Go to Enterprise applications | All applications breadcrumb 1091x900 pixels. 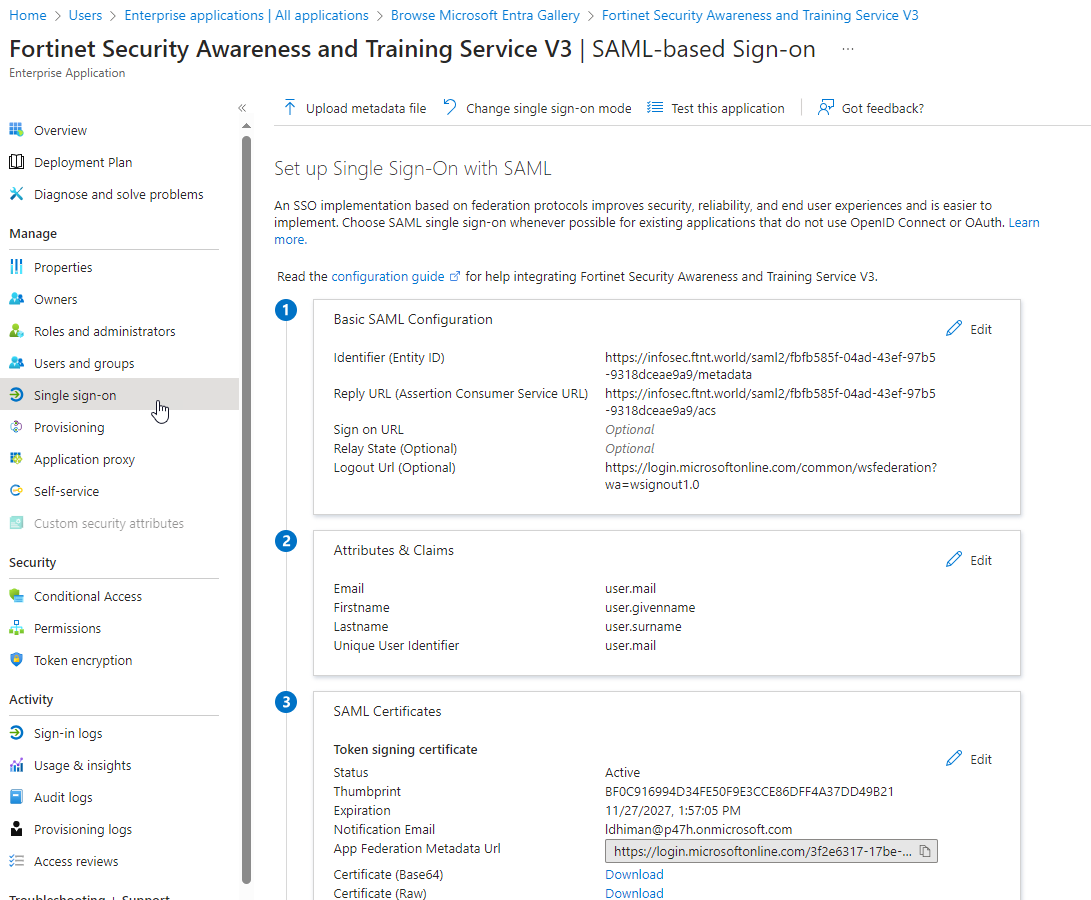[246, 15]
